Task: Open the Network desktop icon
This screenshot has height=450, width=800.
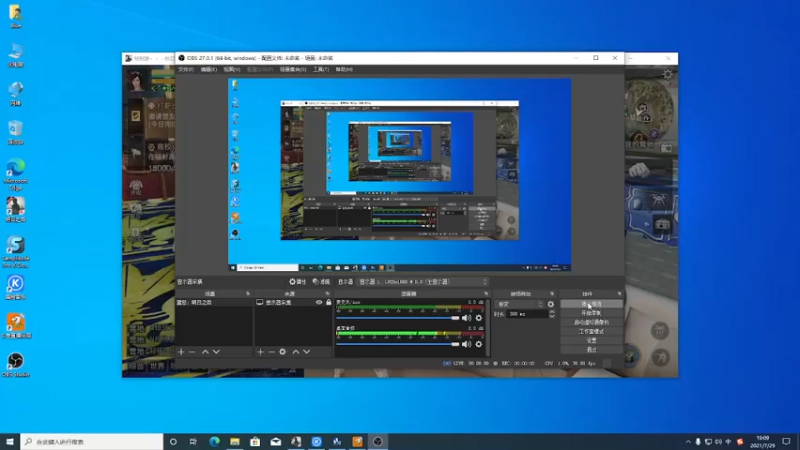Action: [x=15, y=94]
